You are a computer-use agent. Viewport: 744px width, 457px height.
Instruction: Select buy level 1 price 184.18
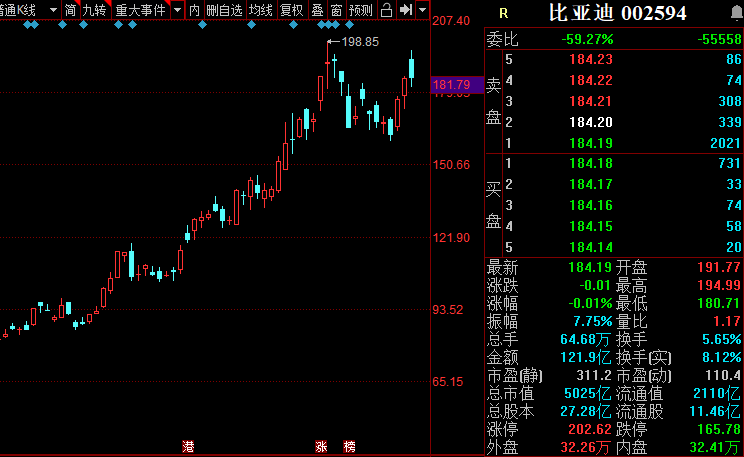pos(591,163)
